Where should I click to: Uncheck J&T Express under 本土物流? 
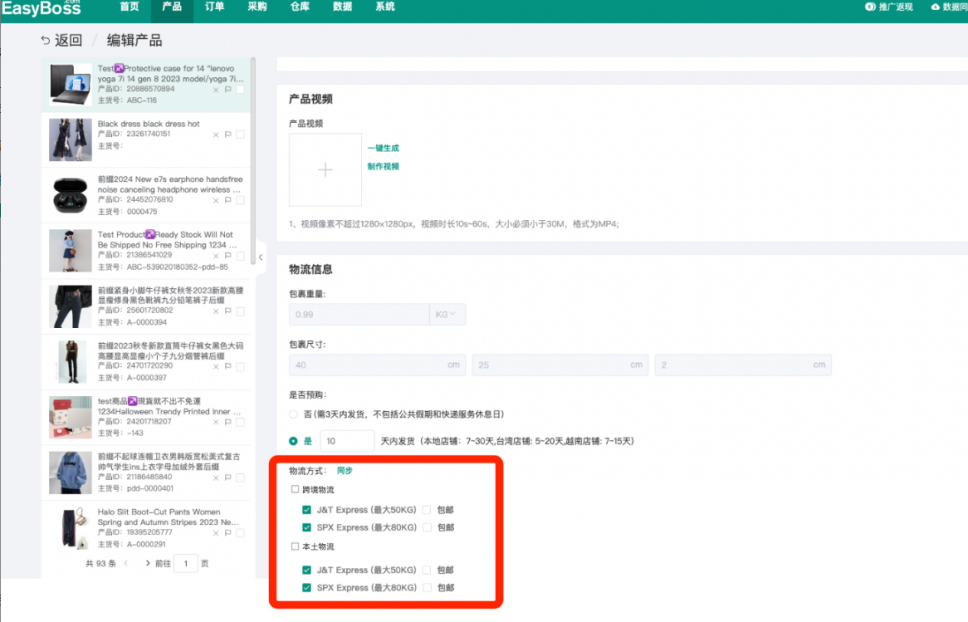[x=306, y=569]
